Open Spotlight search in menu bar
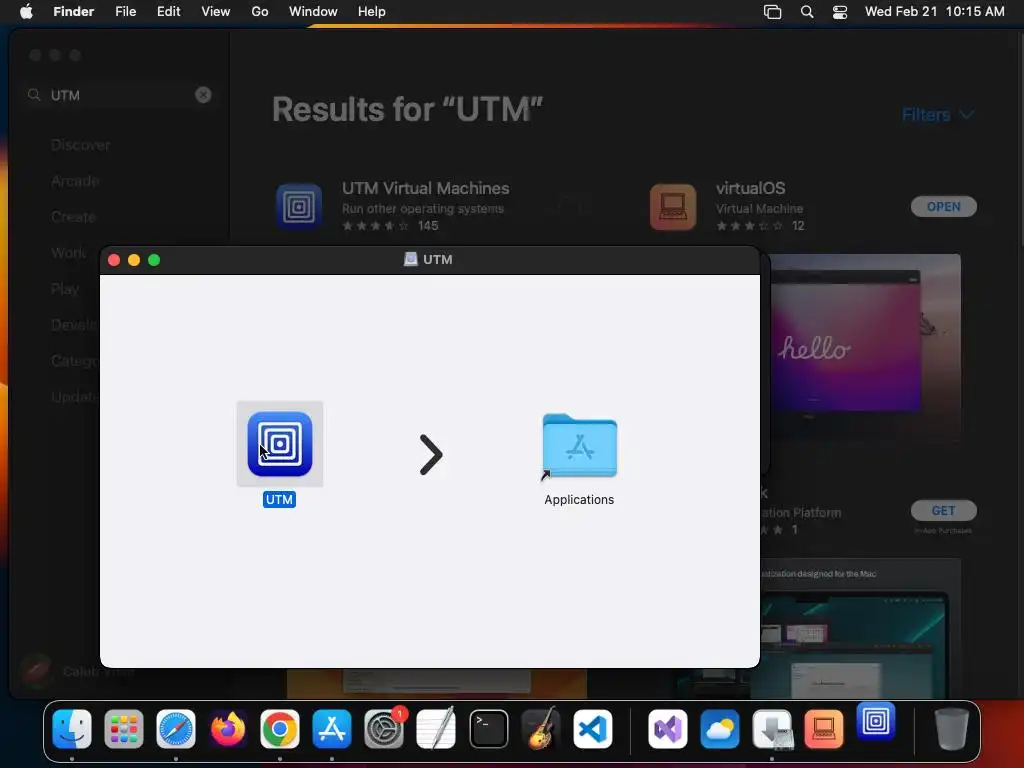1024x768 pixels. pyautogui.click(x=807, y=12)
